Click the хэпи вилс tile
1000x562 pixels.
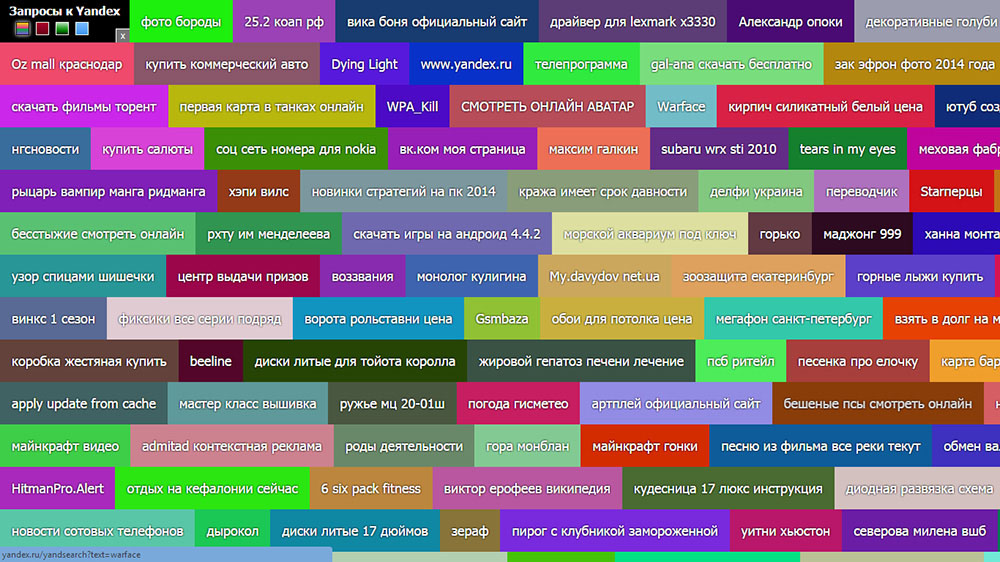(x=258, y=191)
